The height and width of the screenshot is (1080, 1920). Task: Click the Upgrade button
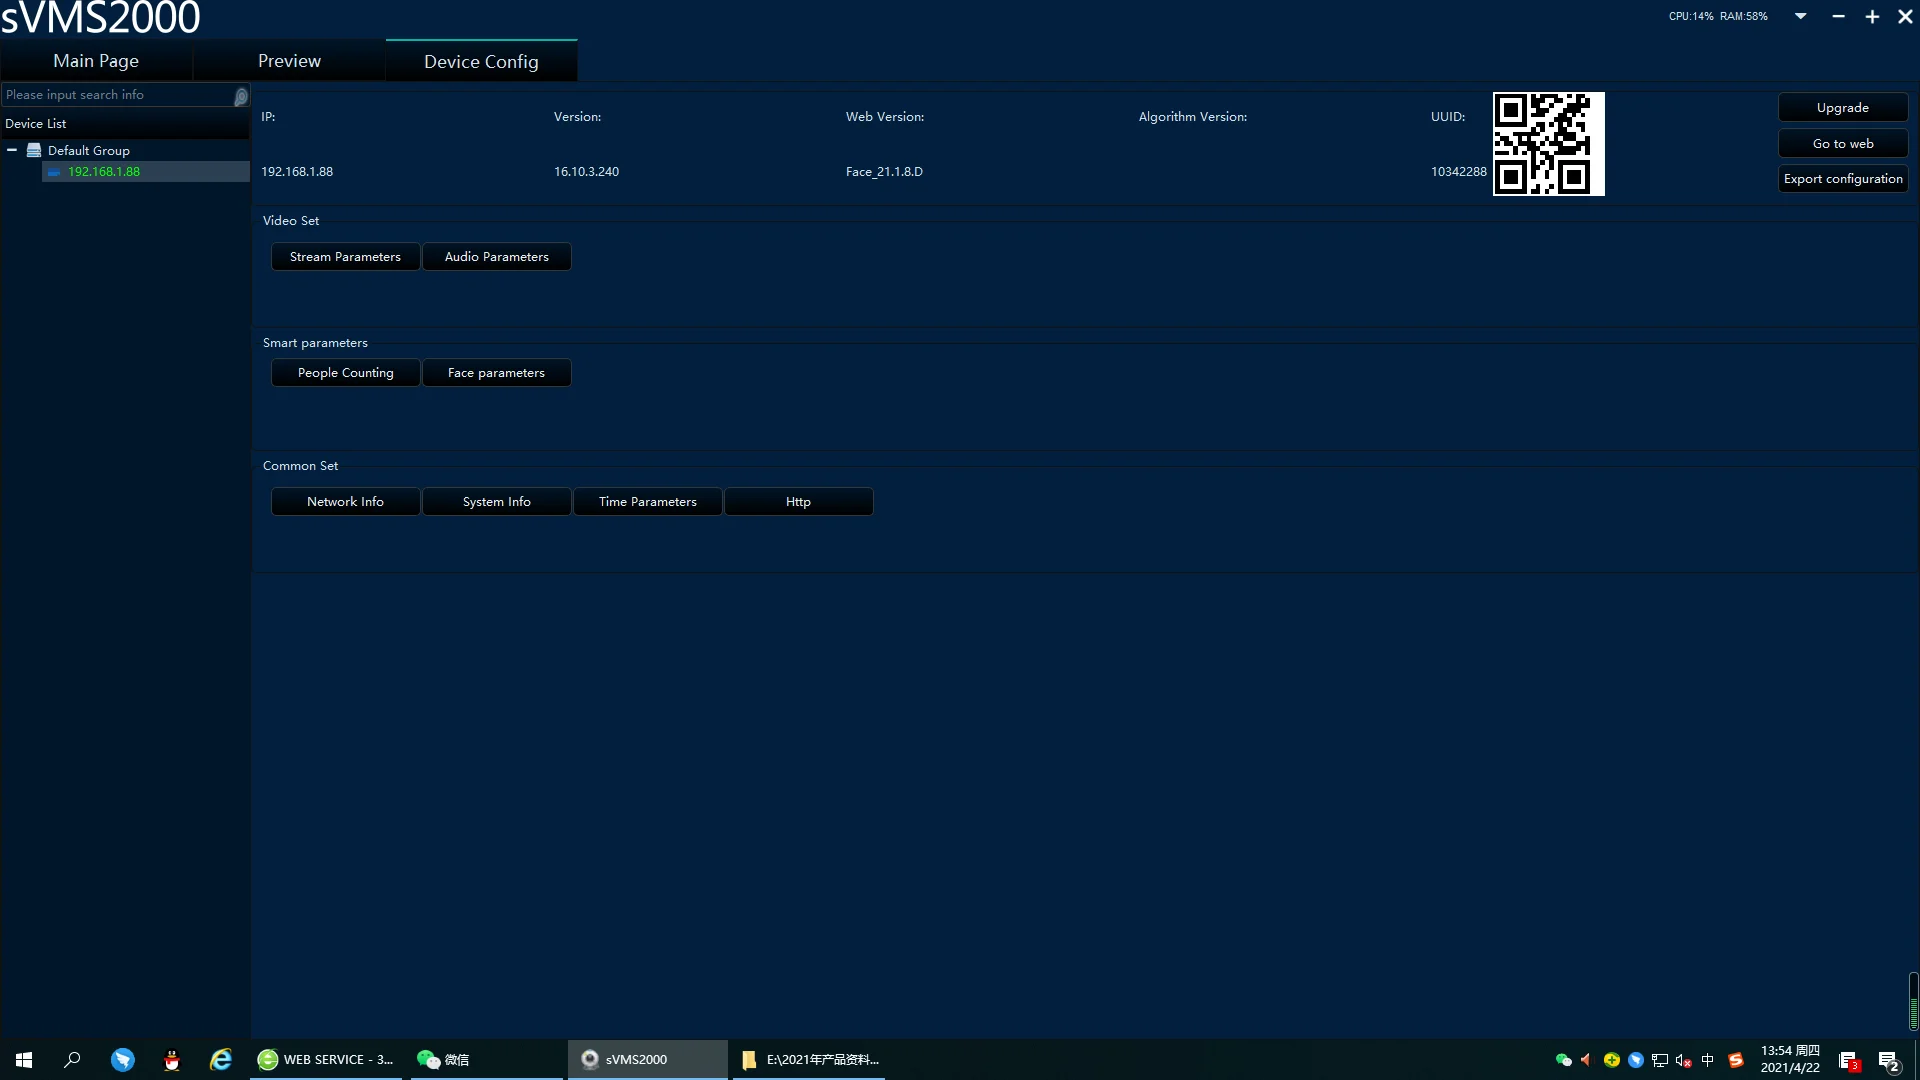point(1842,108)
